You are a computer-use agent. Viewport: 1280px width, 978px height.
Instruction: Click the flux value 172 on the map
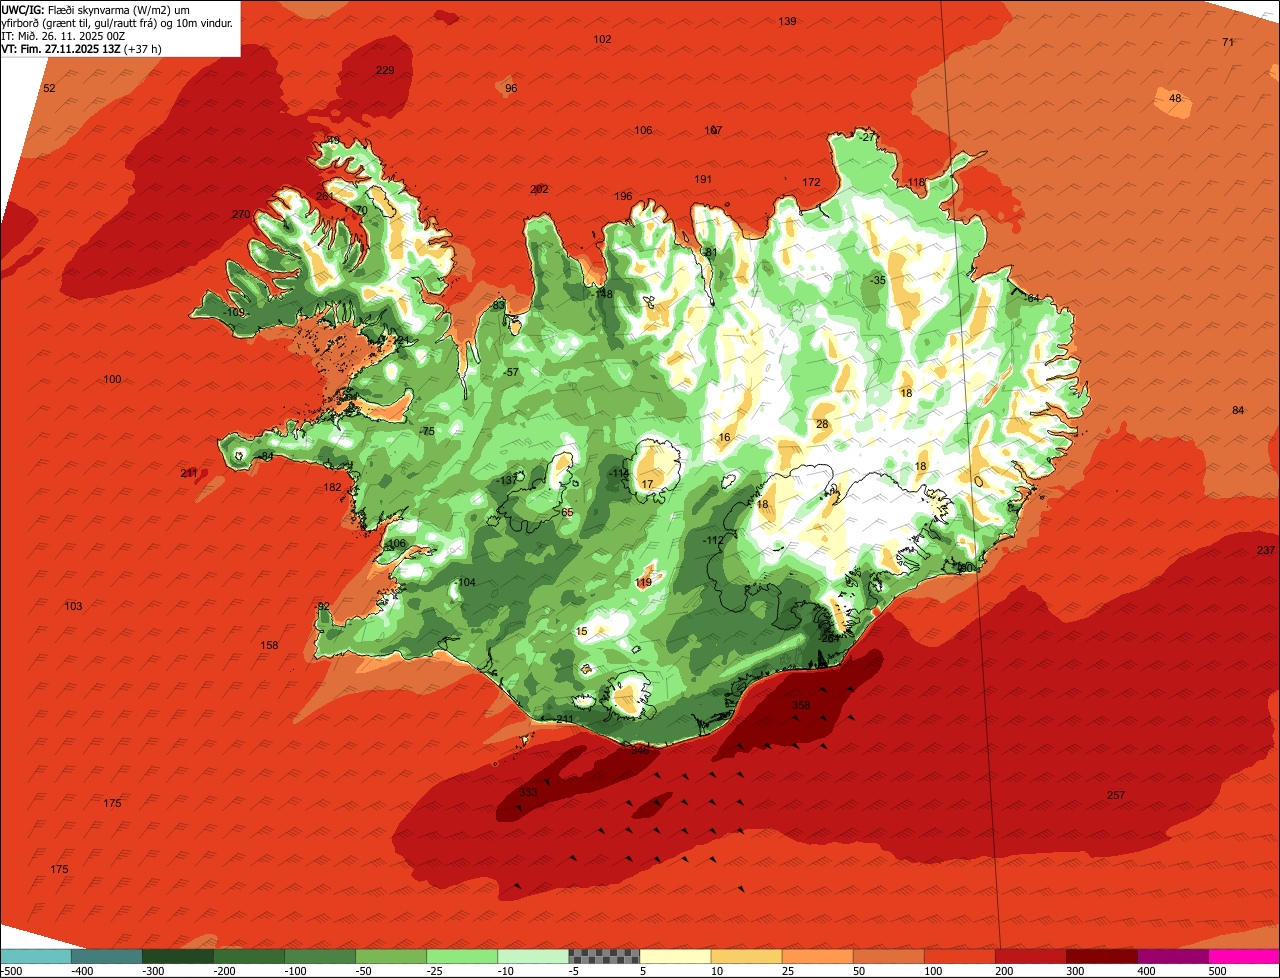pos(811,182)
